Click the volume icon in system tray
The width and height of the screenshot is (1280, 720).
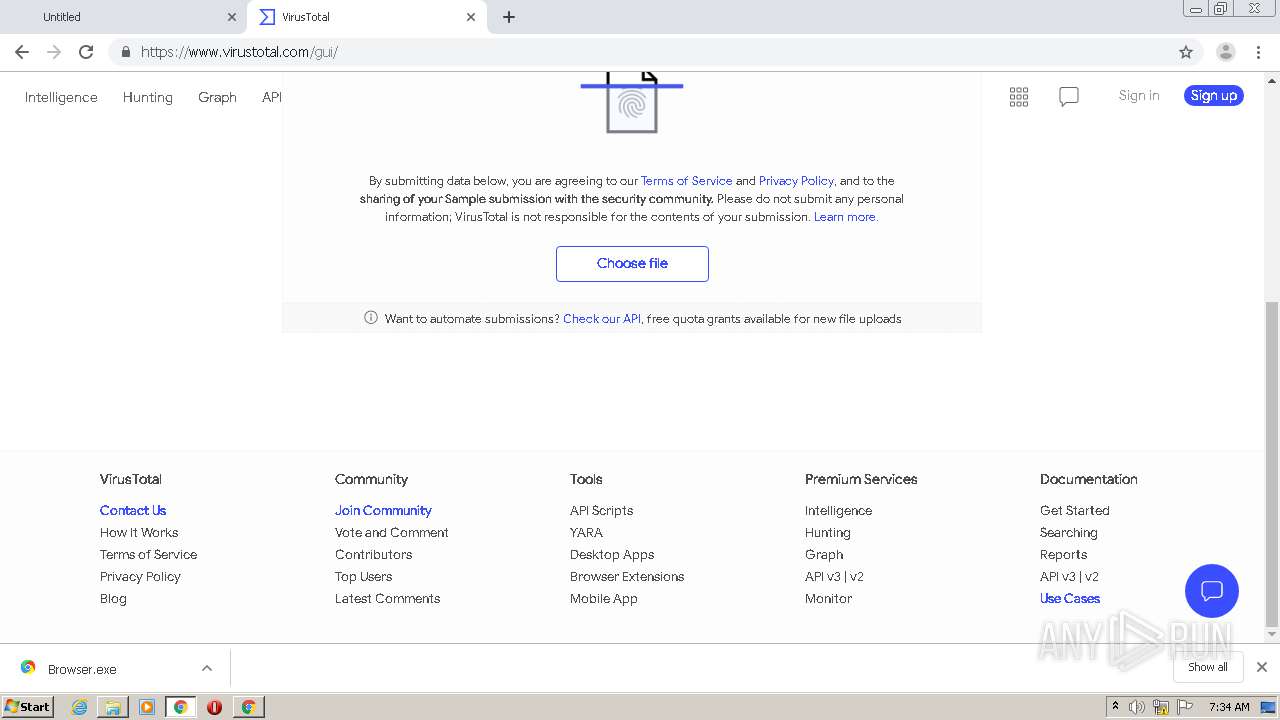(x=1137, y=707)
